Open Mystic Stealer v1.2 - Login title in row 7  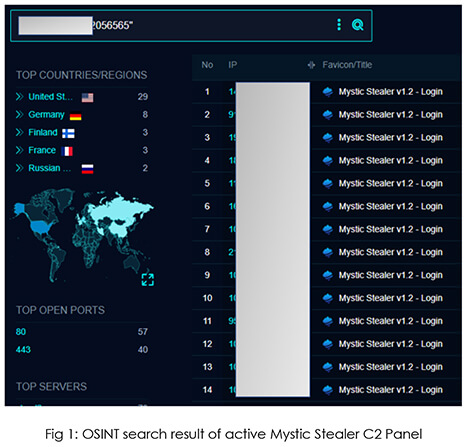click(391, 229)
